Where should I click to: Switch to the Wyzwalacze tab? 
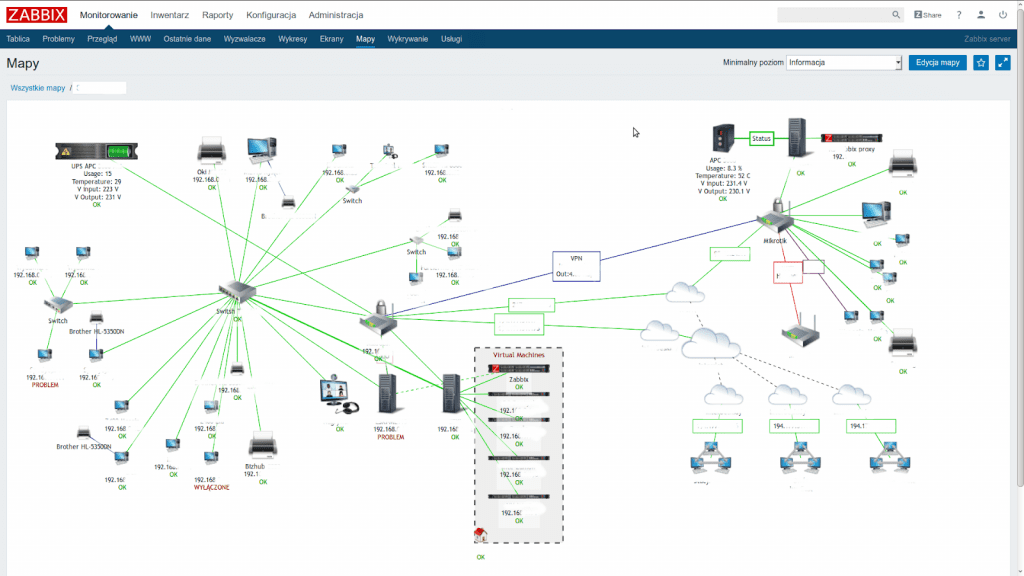(x=244, y=39)
